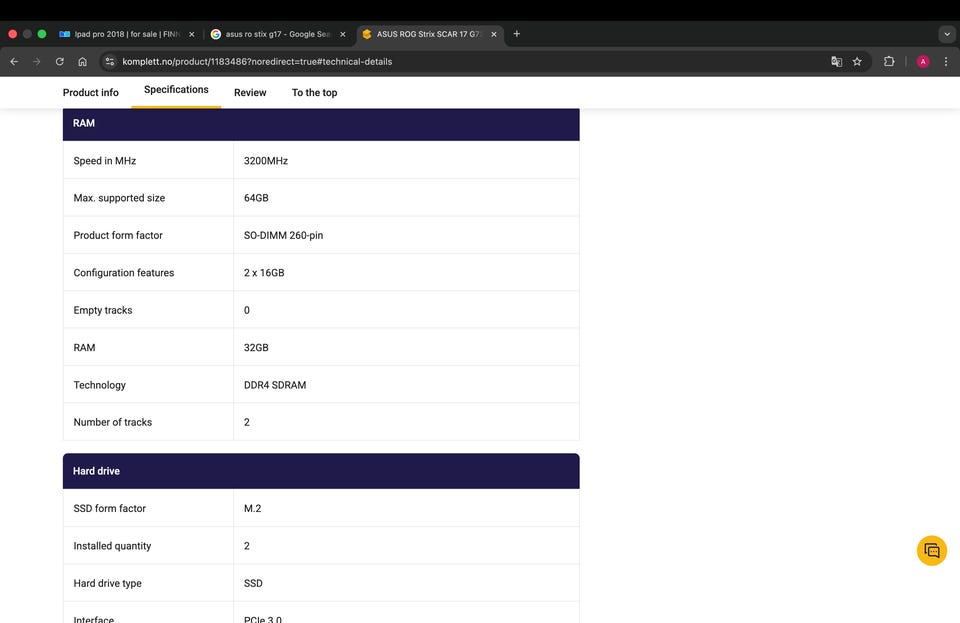Image resolution: width=960 pixels, height=623 pixels.
Task: Click the browser forward arrow
Action: pos(37,61)
